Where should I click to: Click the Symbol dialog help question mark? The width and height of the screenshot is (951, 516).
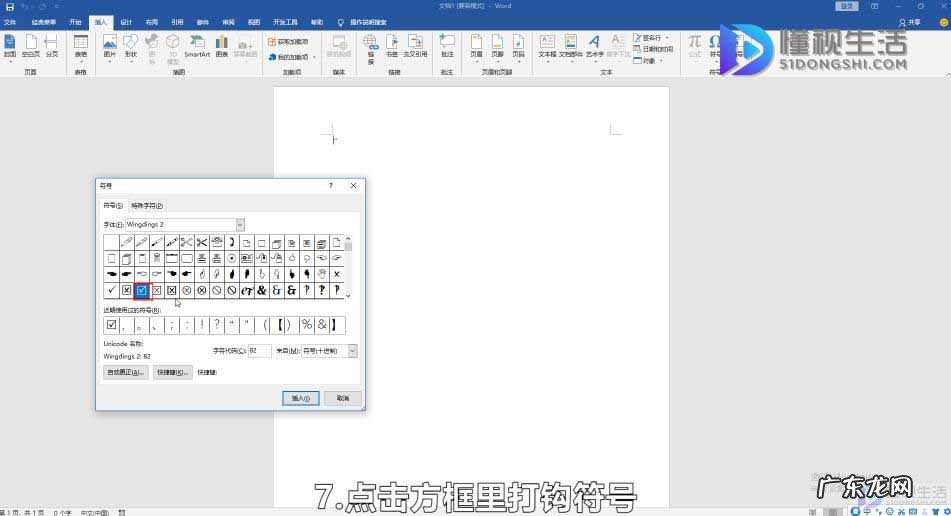tap(331, 186)
